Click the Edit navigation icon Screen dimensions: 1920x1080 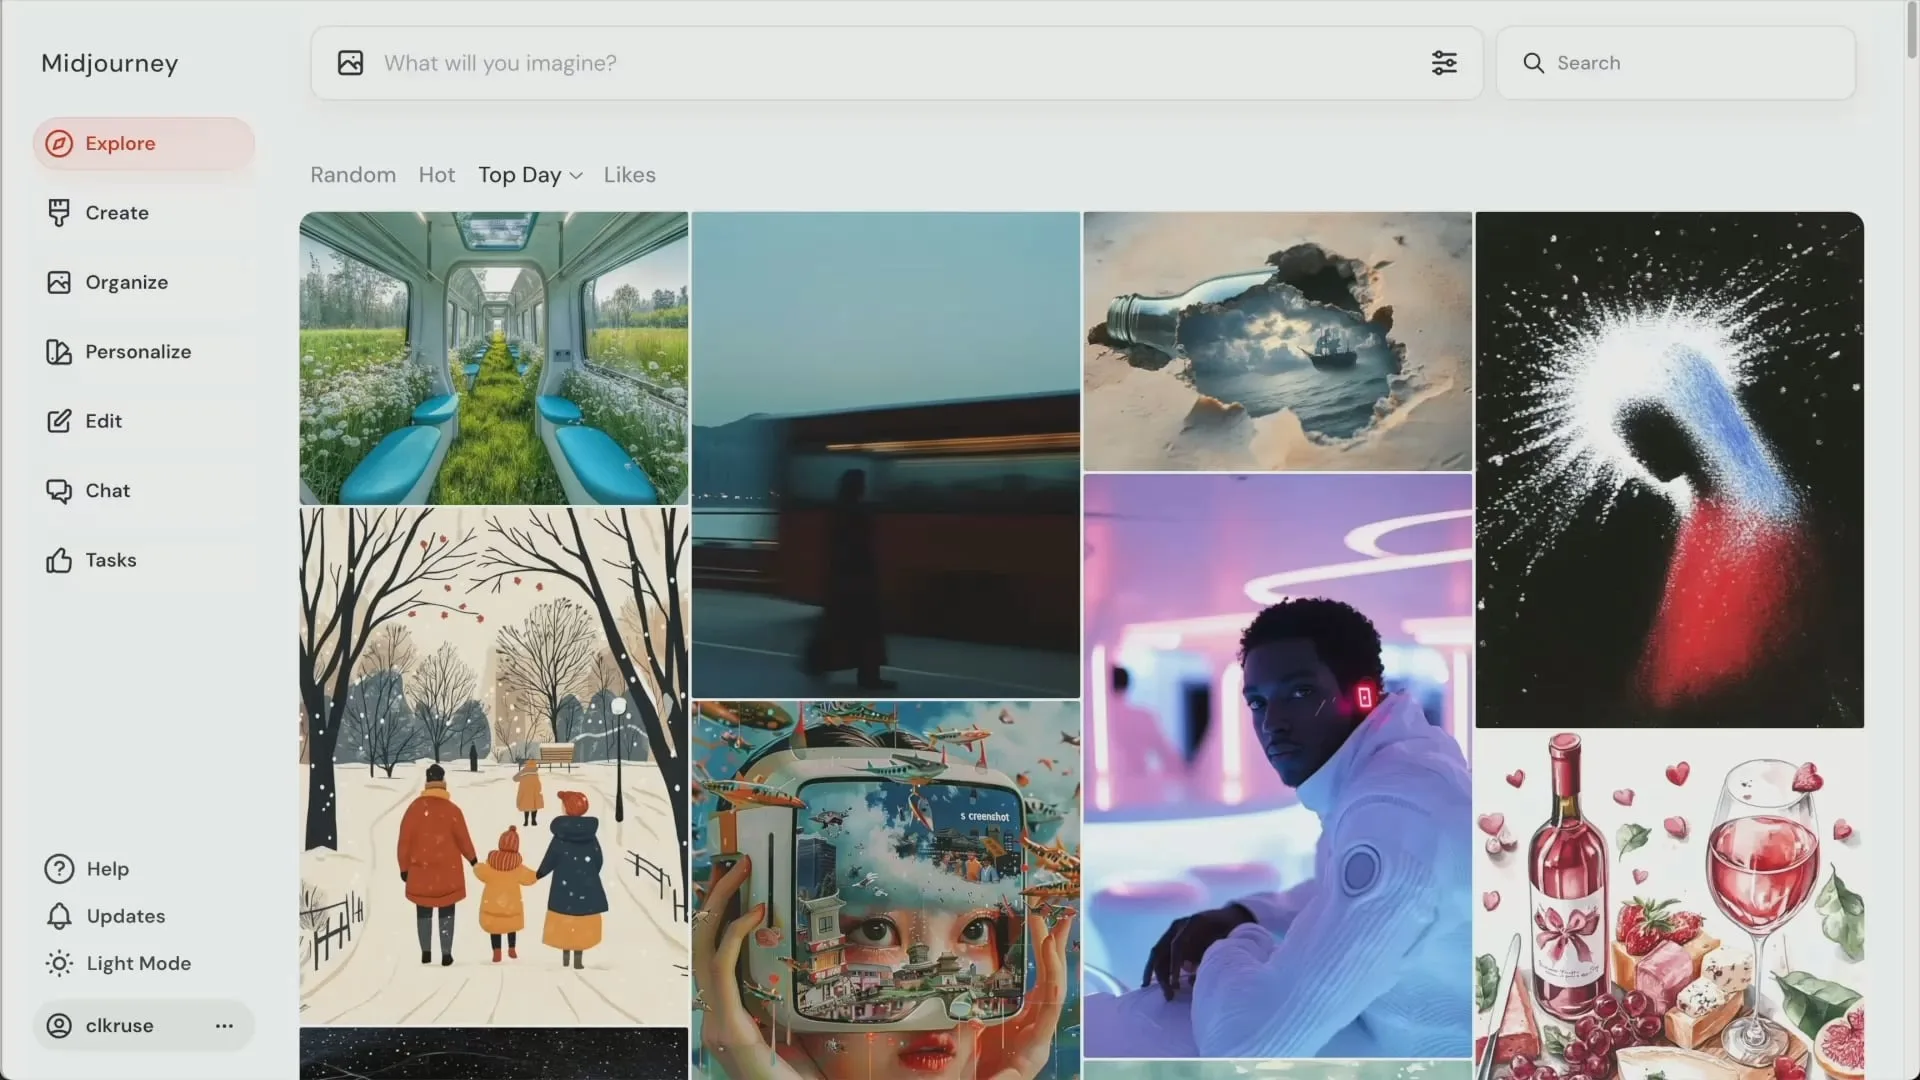58,422
